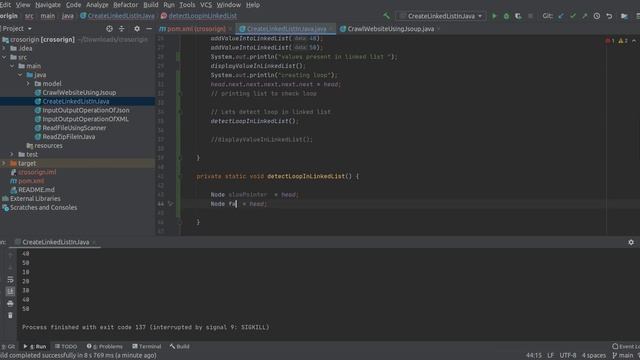The width and height of the screenshot is (640, 360).
Task: Open the Terminal tool window
Action: 147,347
